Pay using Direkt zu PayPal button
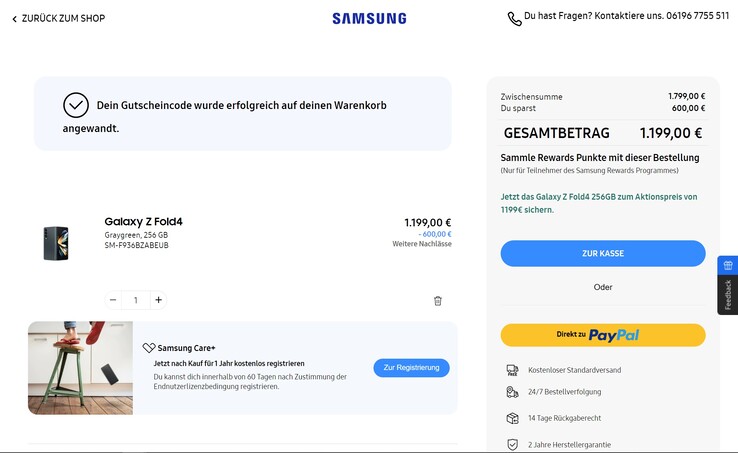This screenshot has width=738, height=453. point(602,335)
